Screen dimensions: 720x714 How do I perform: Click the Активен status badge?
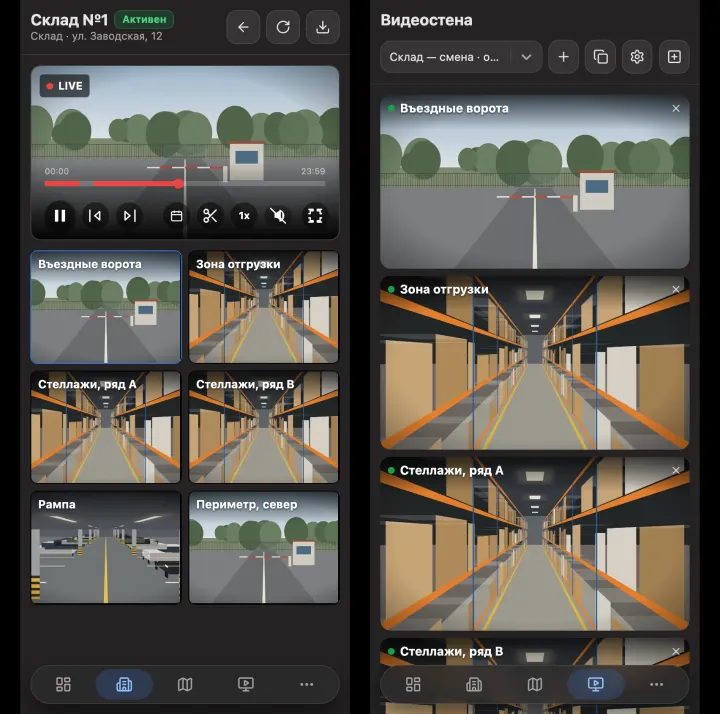tap(144, 19)
